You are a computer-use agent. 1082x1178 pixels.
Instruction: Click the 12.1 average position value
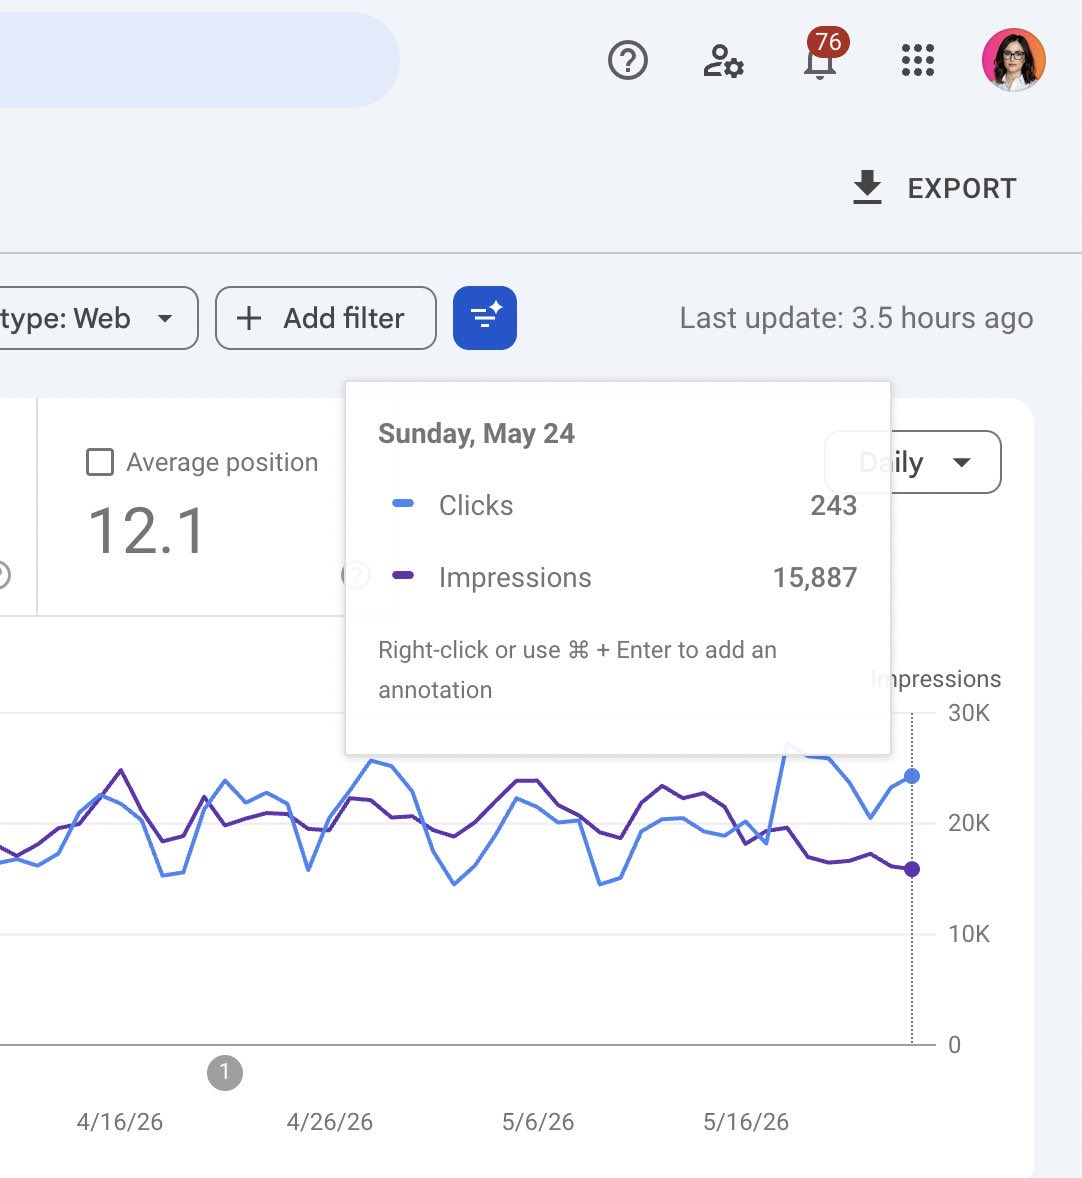(147, 532)
